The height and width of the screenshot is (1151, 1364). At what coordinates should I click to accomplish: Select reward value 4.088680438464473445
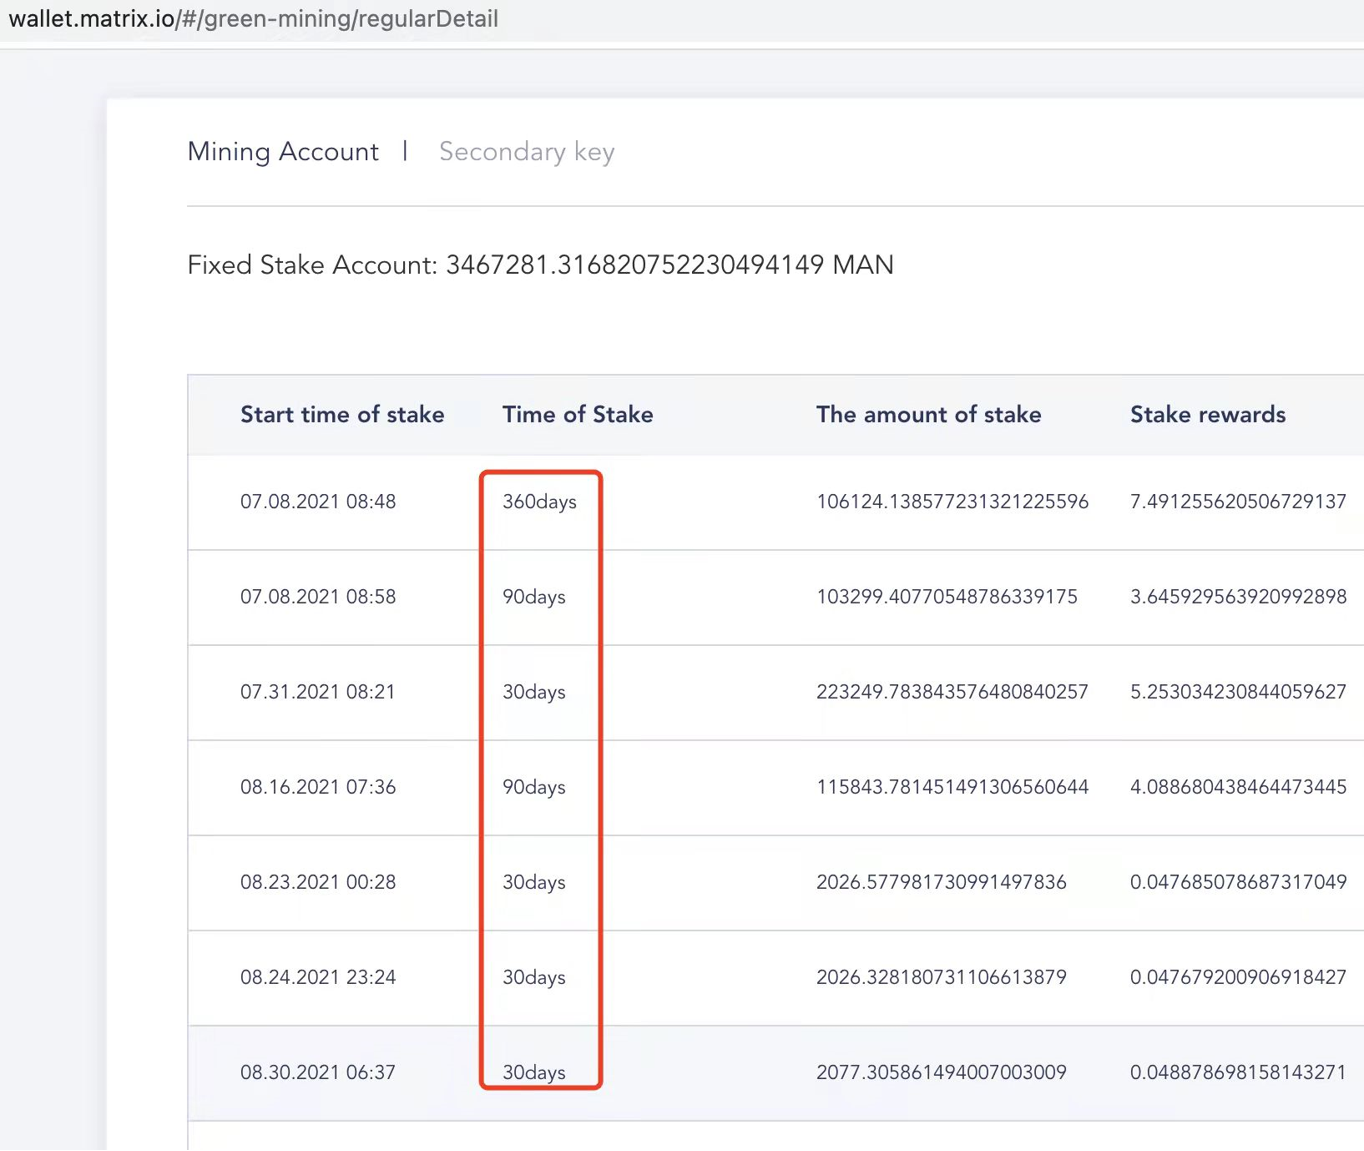click(x=1238, y=787)
